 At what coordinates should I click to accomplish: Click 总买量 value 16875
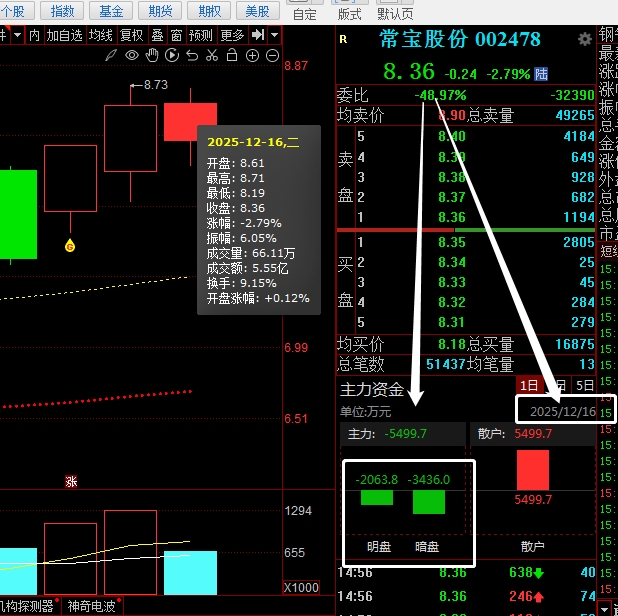pyautogui.click(x=575, y=344)
